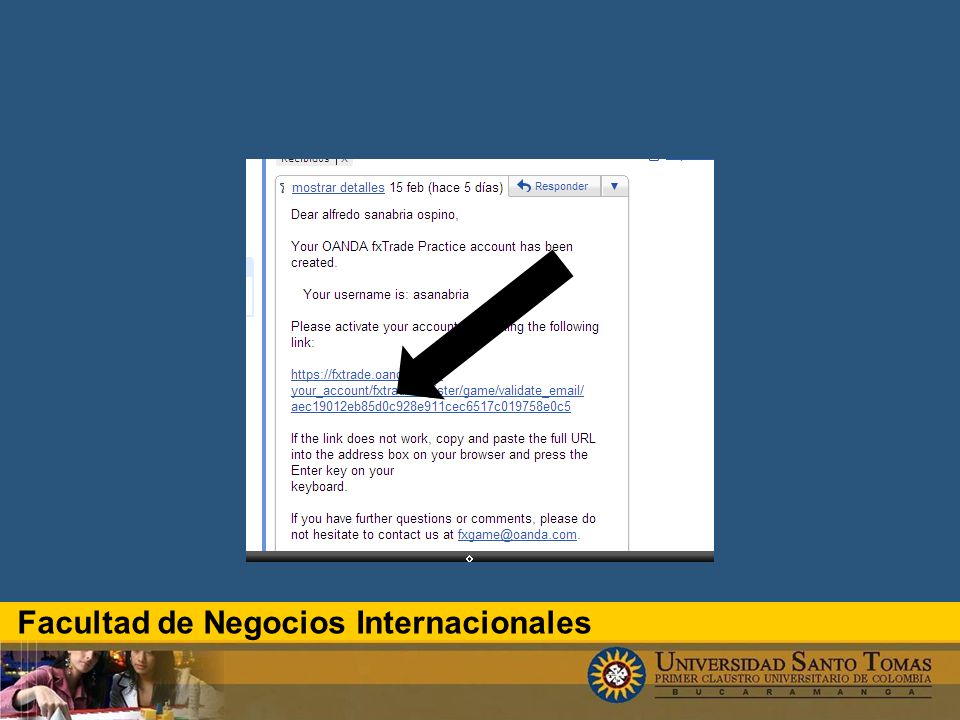Image resolution: width=960 pixels, height=720 pixels.
Task: Click the Universidad Santo Tomas emblem logo
Action: pyautogui.click(x=617, y=675)
